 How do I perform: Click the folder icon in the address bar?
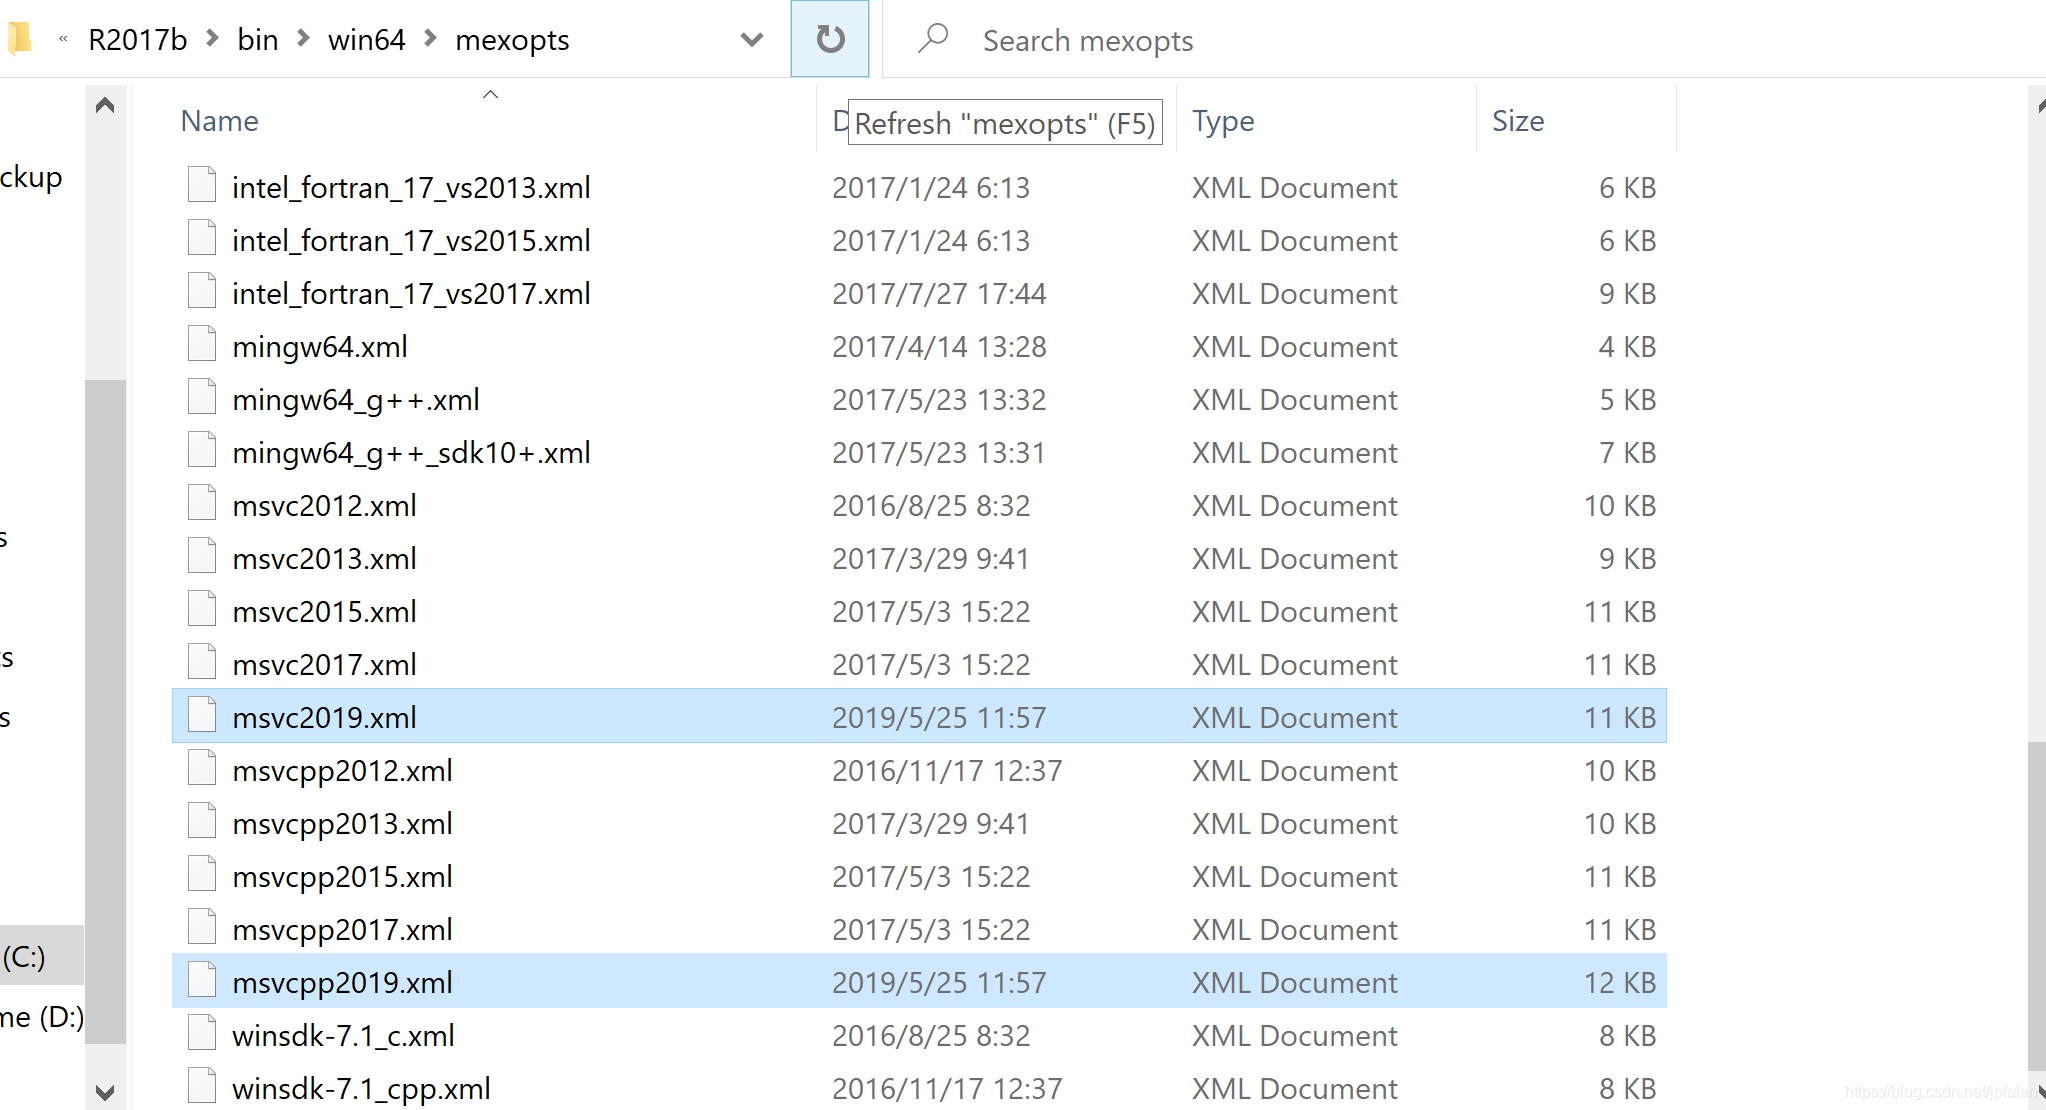20,38
